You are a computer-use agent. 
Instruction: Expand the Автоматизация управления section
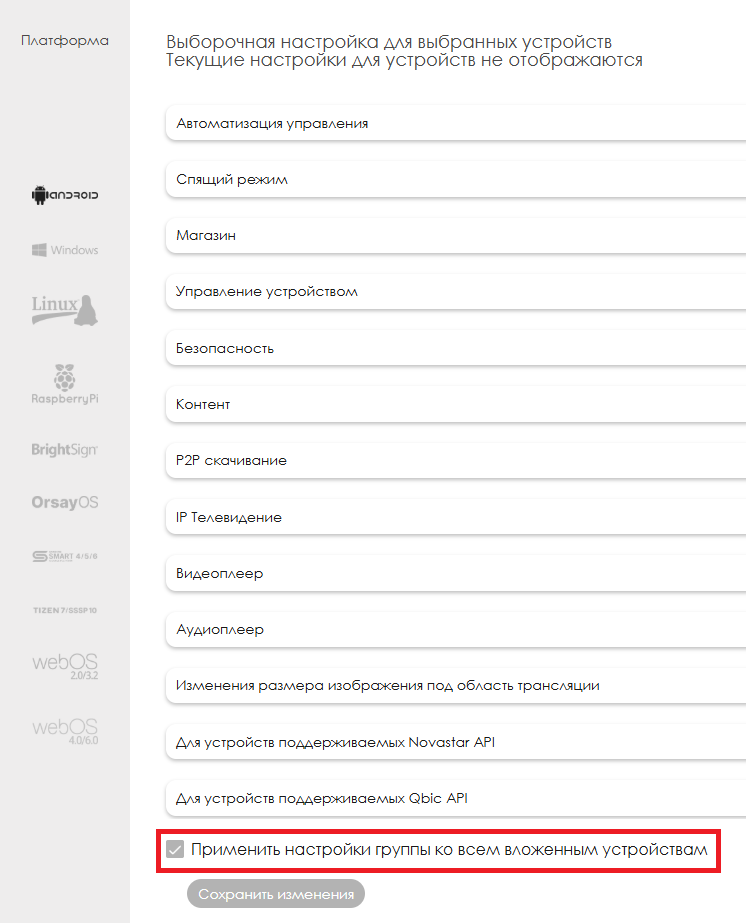pos(455,124)
